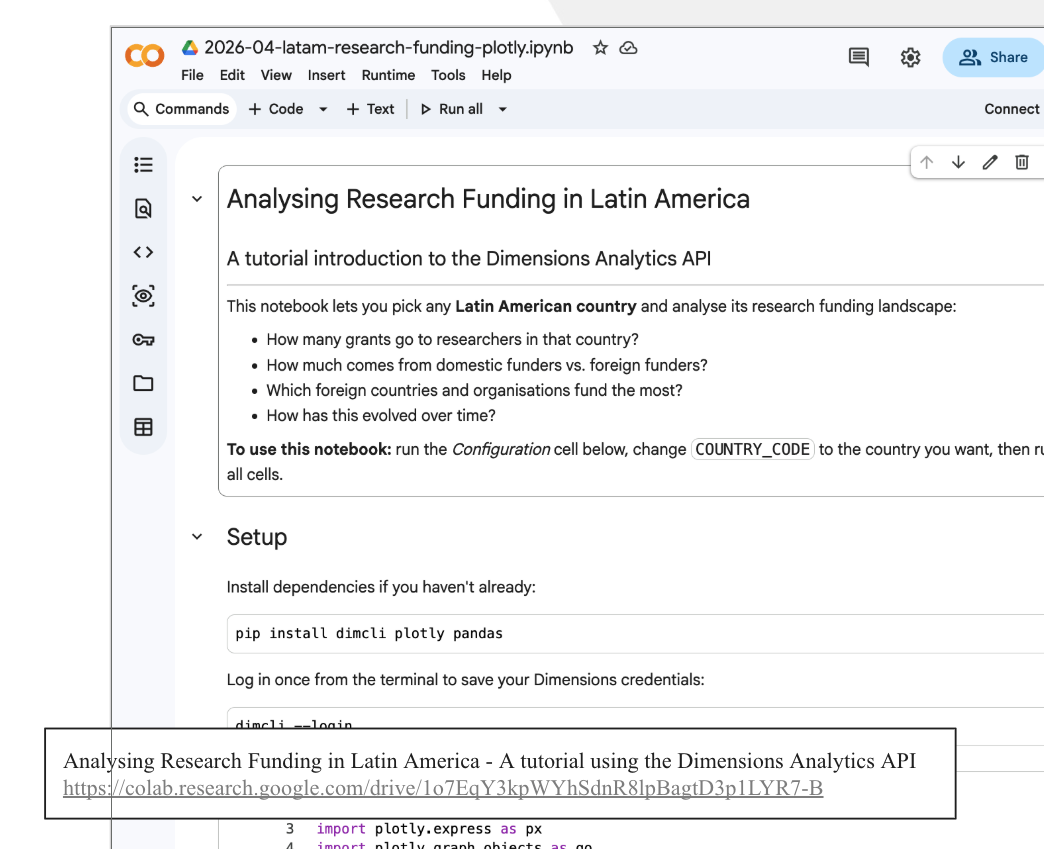Open the Tools menu
1044x849 pixels.
[x=448, y=75]
